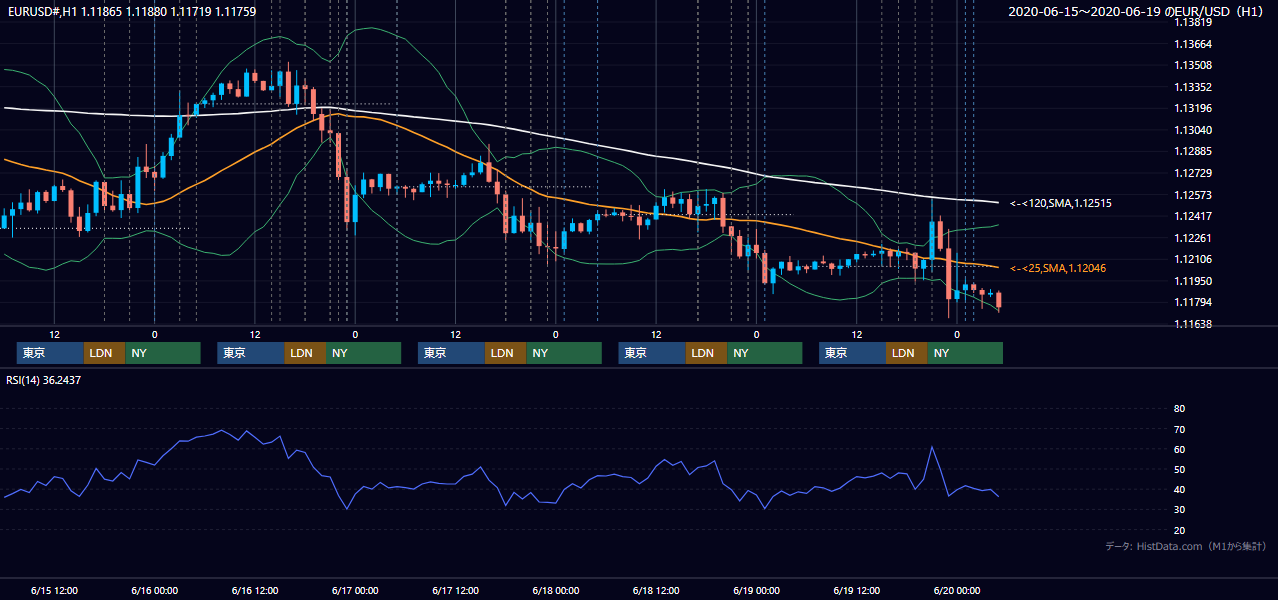Image resolution: width=1278 pixels, height=600 pixels.
Task: Click the 東京 session block above 6/17 12:00
Action: click(451, 353)
